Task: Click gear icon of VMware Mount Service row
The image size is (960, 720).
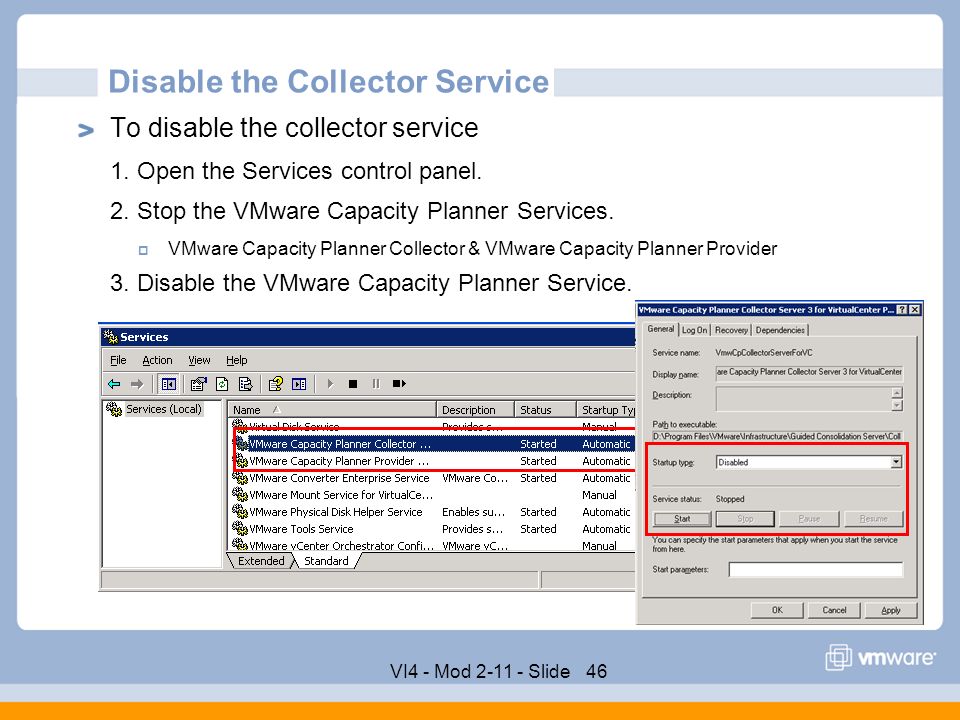Action: click(x=240, y=495)
